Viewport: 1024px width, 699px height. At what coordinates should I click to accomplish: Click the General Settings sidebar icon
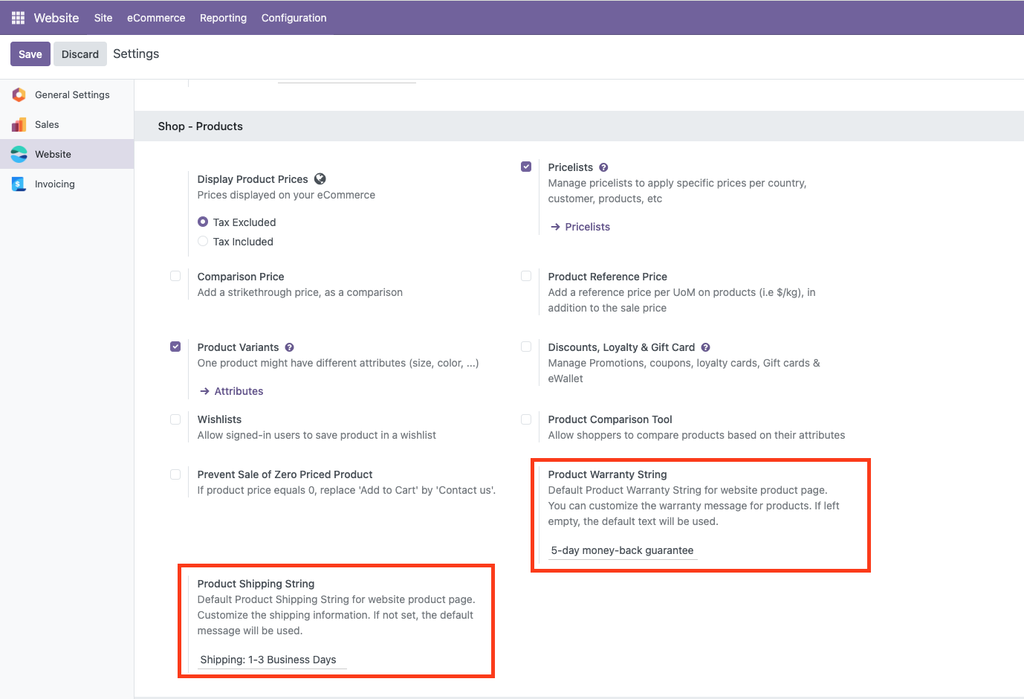[x=18, y=95]
